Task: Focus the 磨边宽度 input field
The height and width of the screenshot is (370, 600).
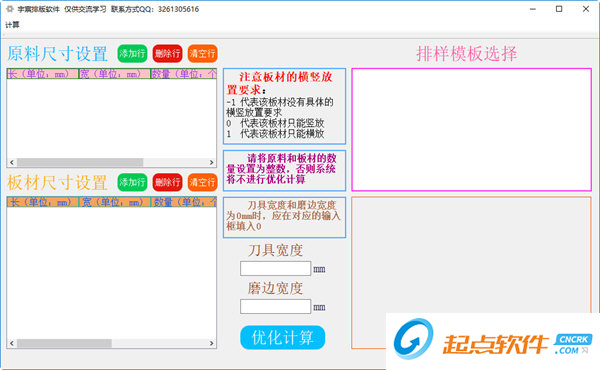Action: pos(275,306)
